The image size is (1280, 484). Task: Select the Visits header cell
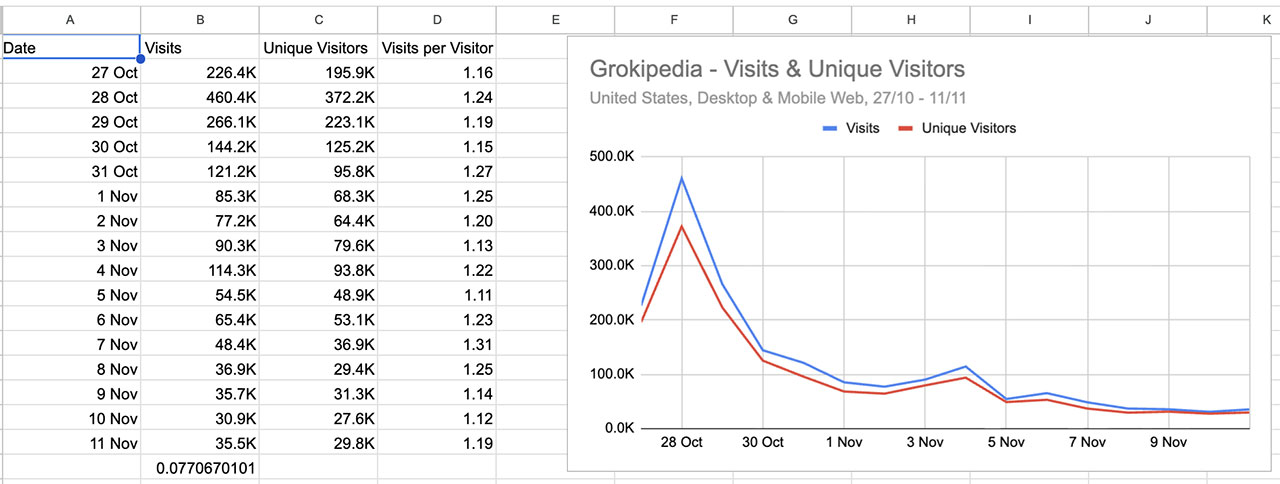pos(200,47)
